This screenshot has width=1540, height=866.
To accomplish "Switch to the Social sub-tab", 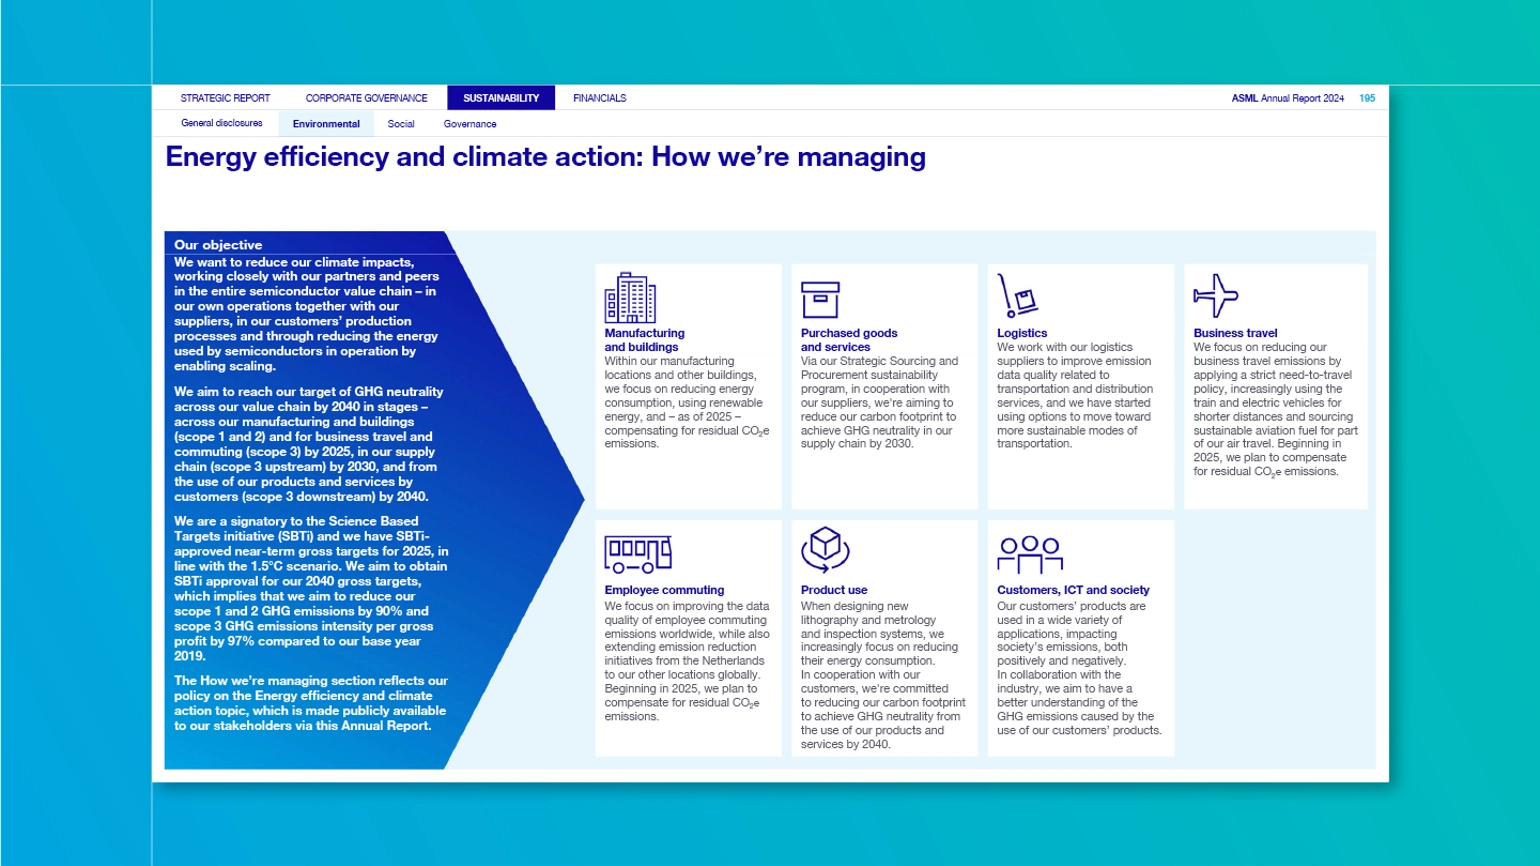I will pos(401,124).
